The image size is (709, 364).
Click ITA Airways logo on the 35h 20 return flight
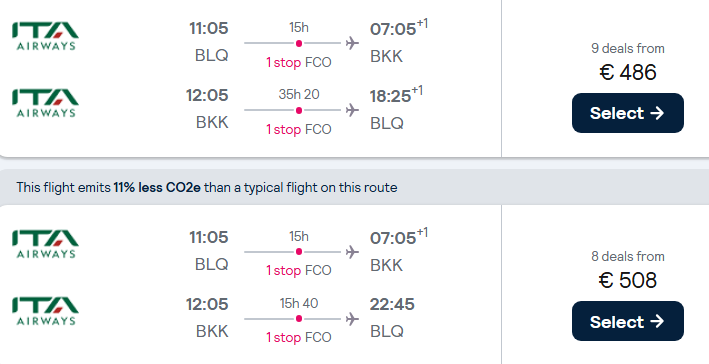[45, 103]
